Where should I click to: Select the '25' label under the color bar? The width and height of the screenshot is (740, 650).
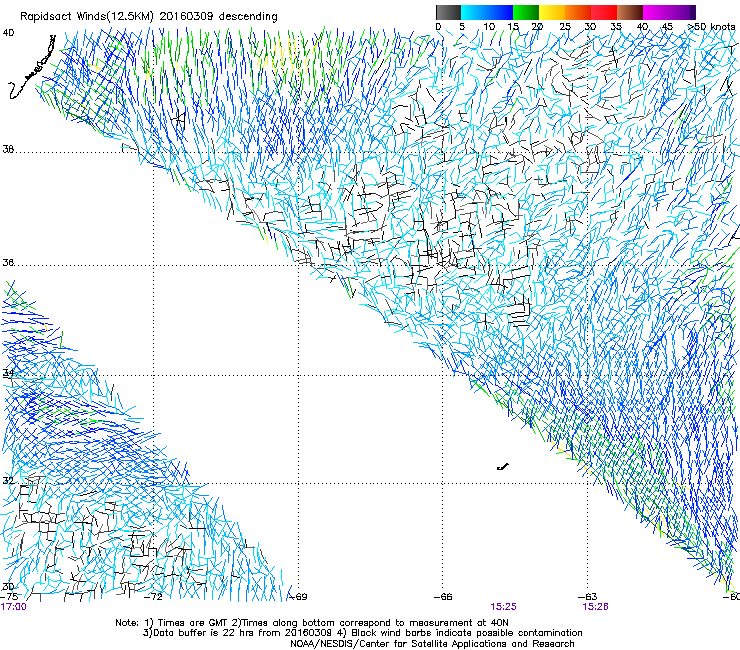coord(565,27)
